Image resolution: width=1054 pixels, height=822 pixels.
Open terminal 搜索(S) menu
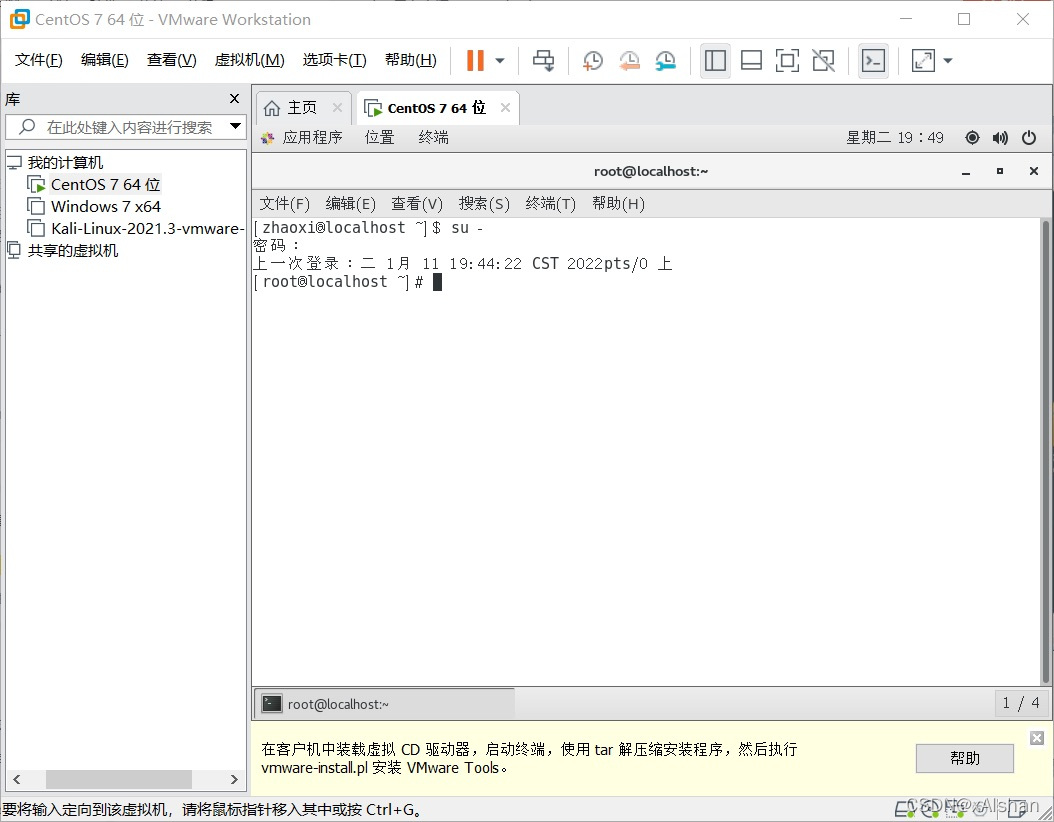484,204
